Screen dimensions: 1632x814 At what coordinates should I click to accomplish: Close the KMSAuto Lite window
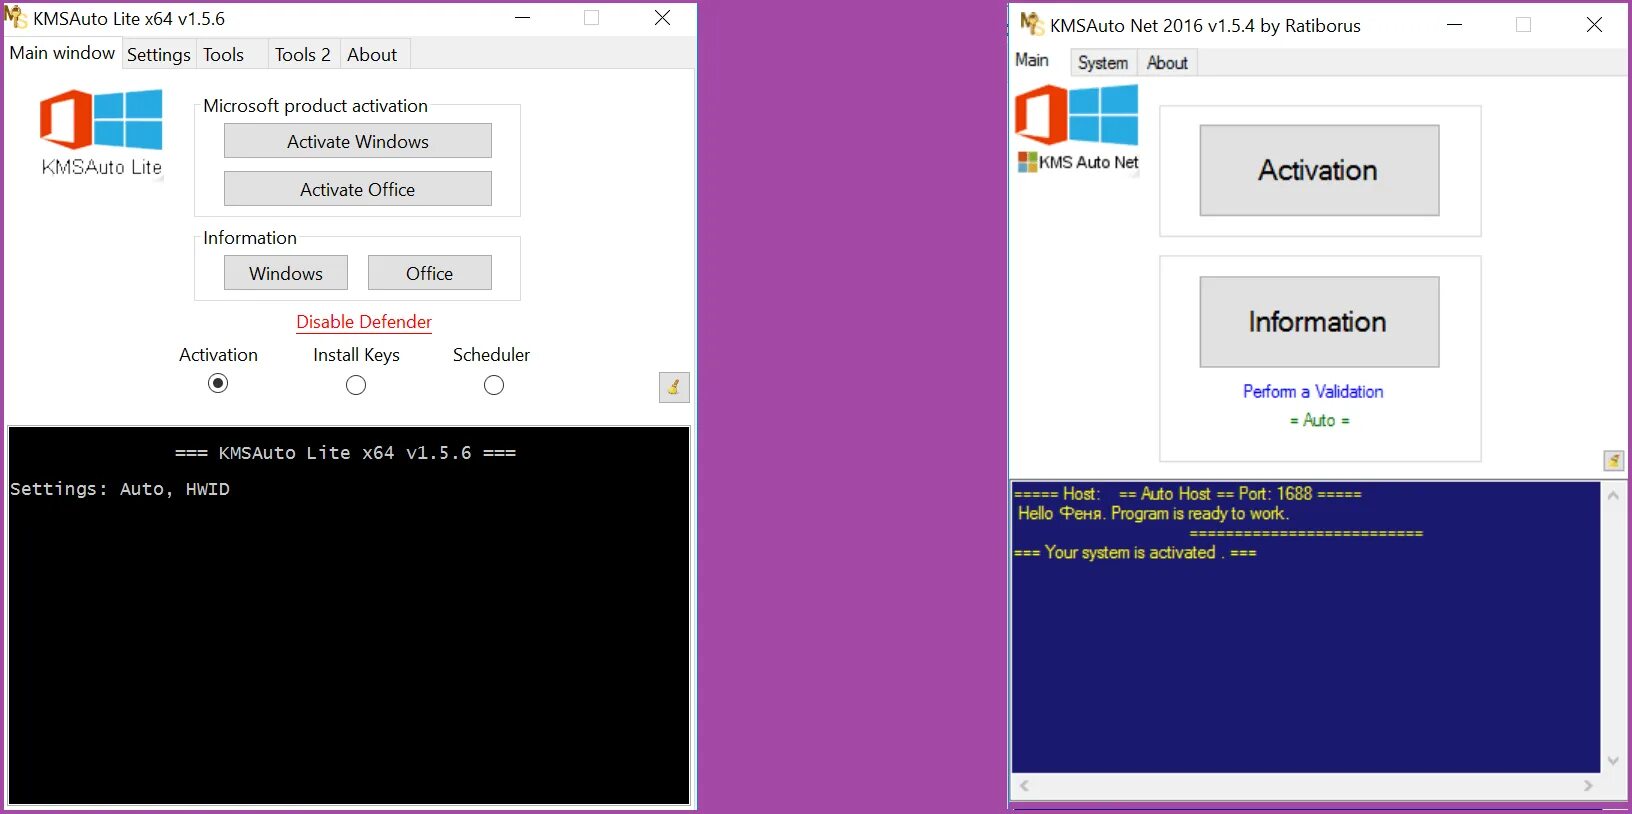click(x=662, y=18)
